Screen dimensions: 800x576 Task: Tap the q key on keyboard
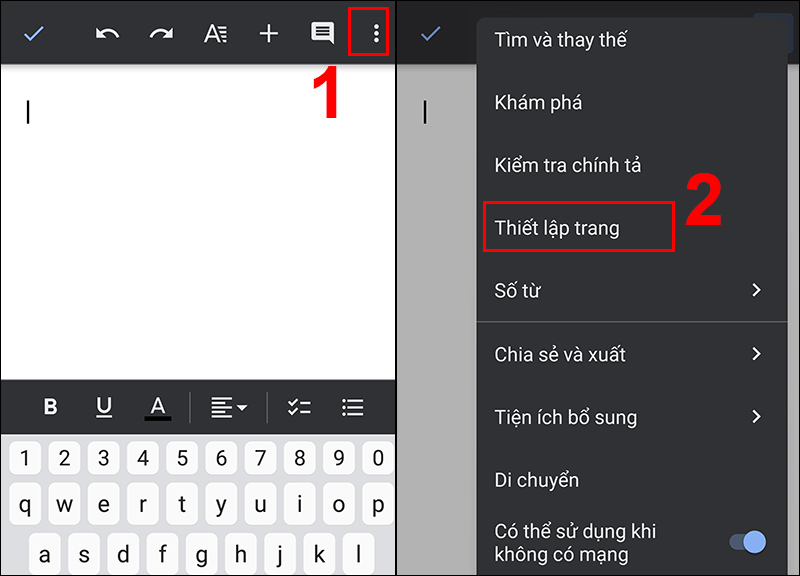click(25, 504)
